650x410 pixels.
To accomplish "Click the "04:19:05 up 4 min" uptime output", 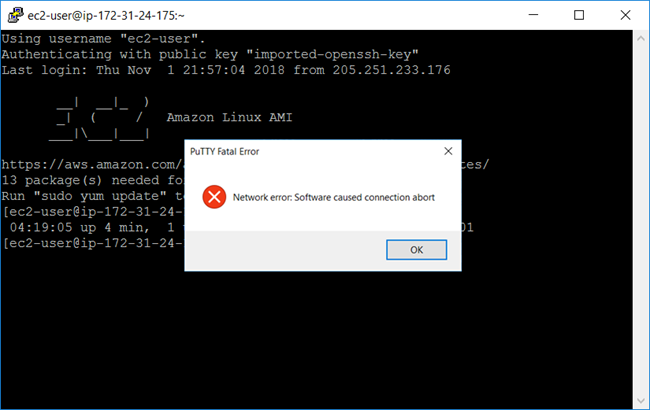I will coord(92,228).
